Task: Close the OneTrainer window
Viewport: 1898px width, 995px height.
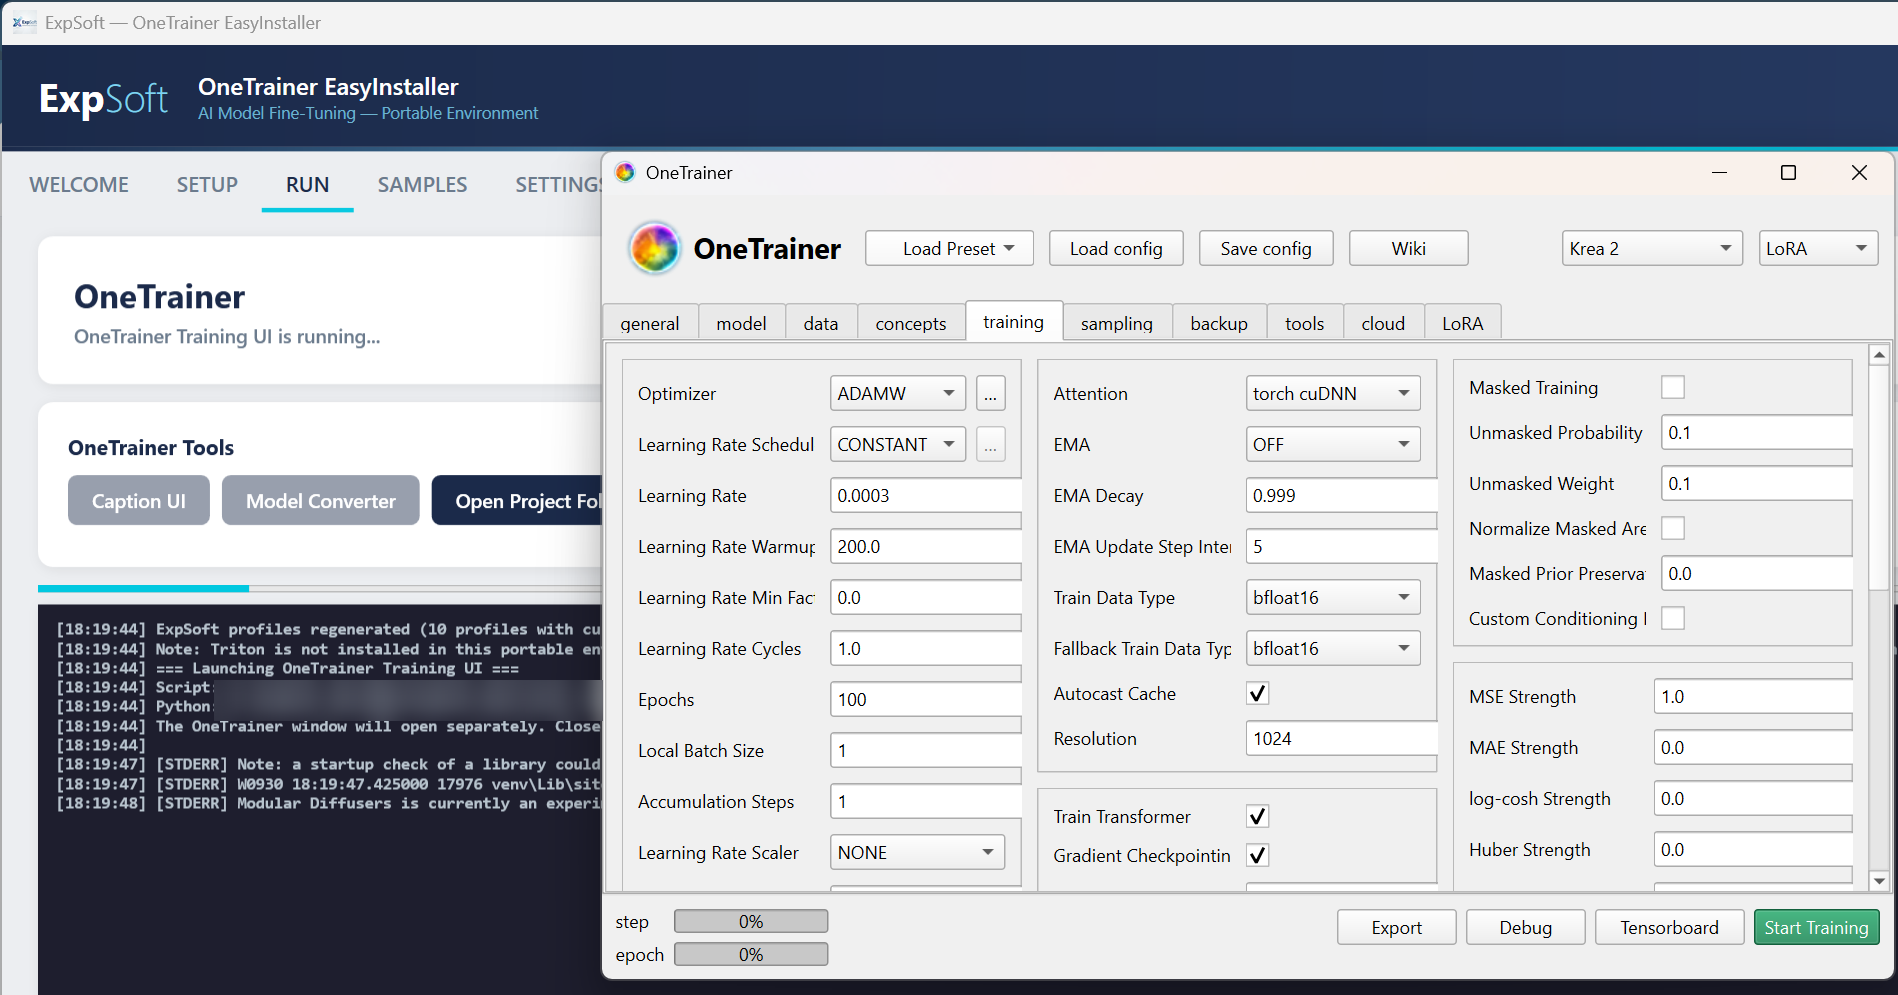Action: click(1859, 172)
